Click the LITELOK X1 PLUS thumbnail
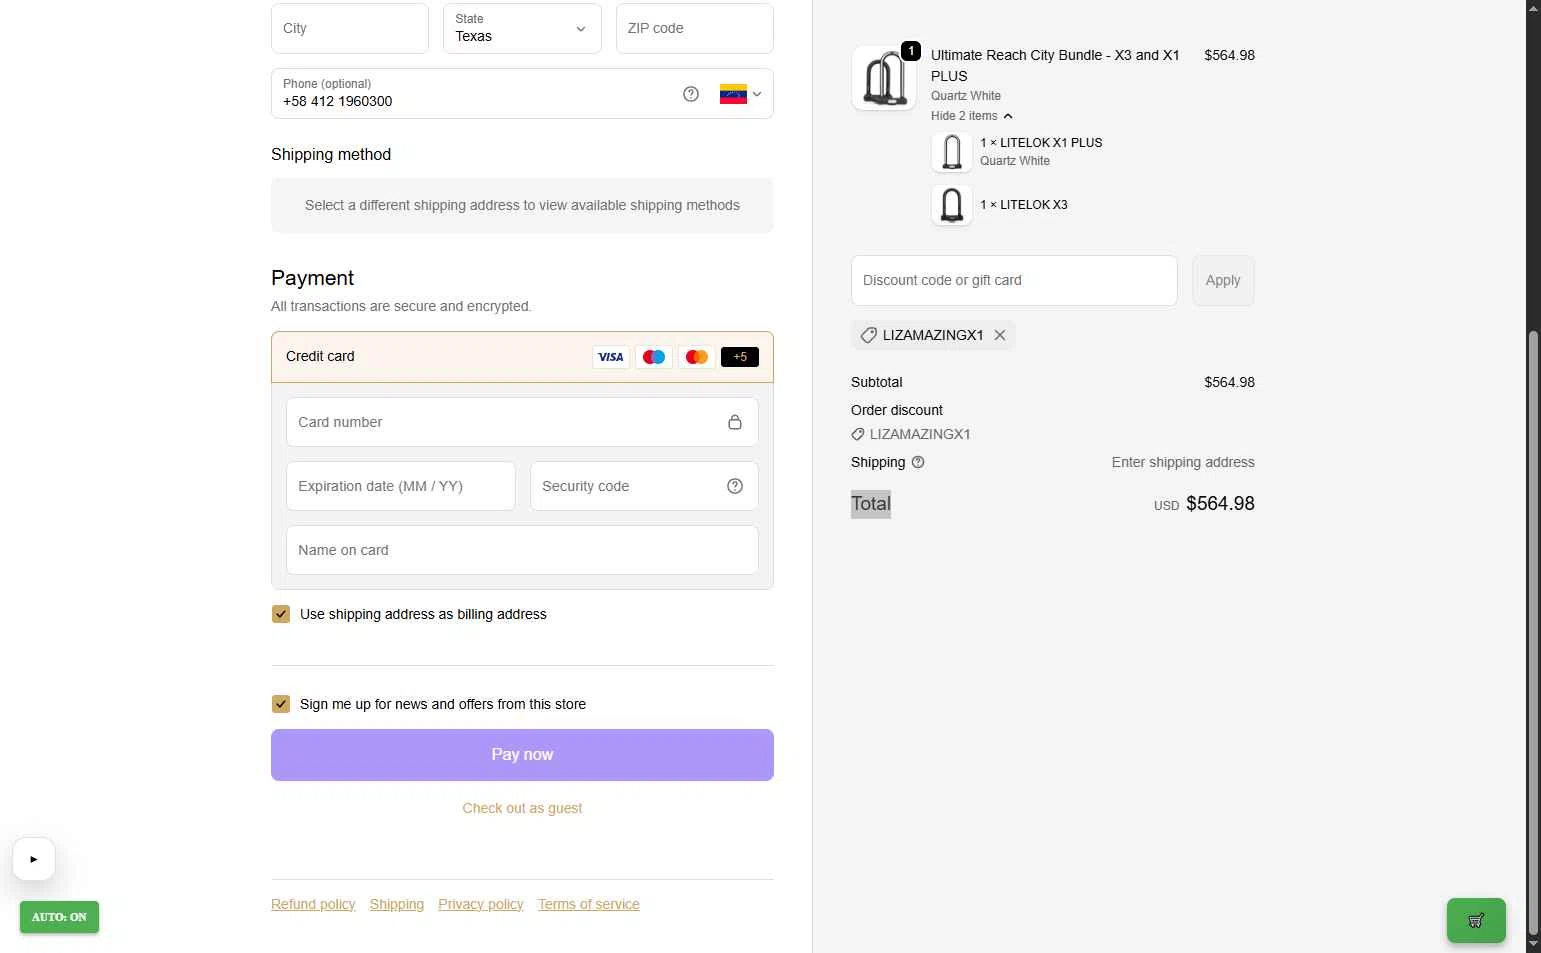 tap(952, 152)
